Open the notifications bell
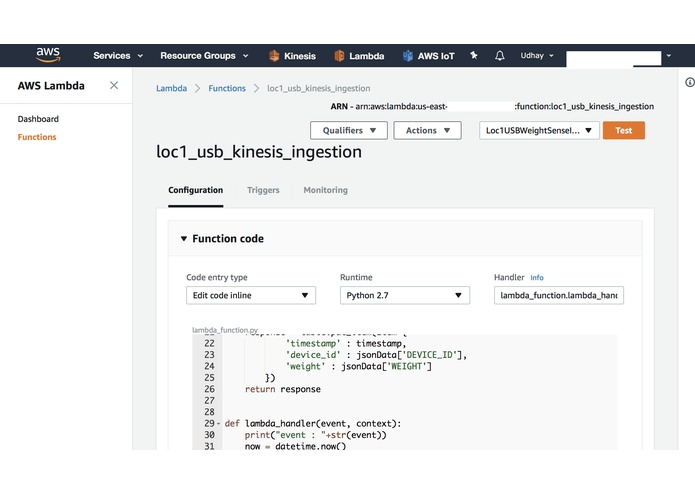 pyautogui.click(x=499, y=56)
